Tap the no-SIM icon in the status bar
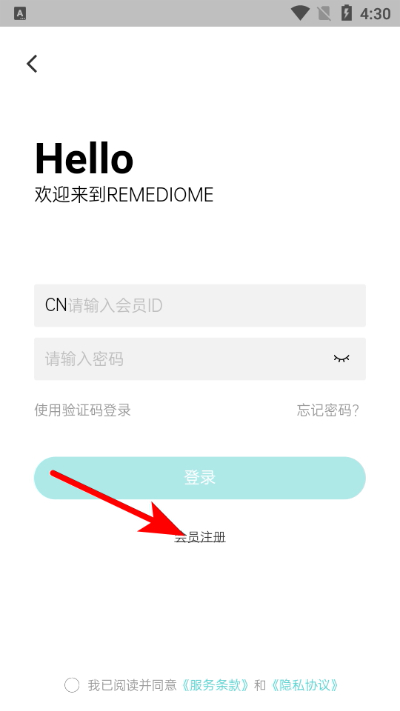Screen dimensions: 400x711 click(324, 13)
